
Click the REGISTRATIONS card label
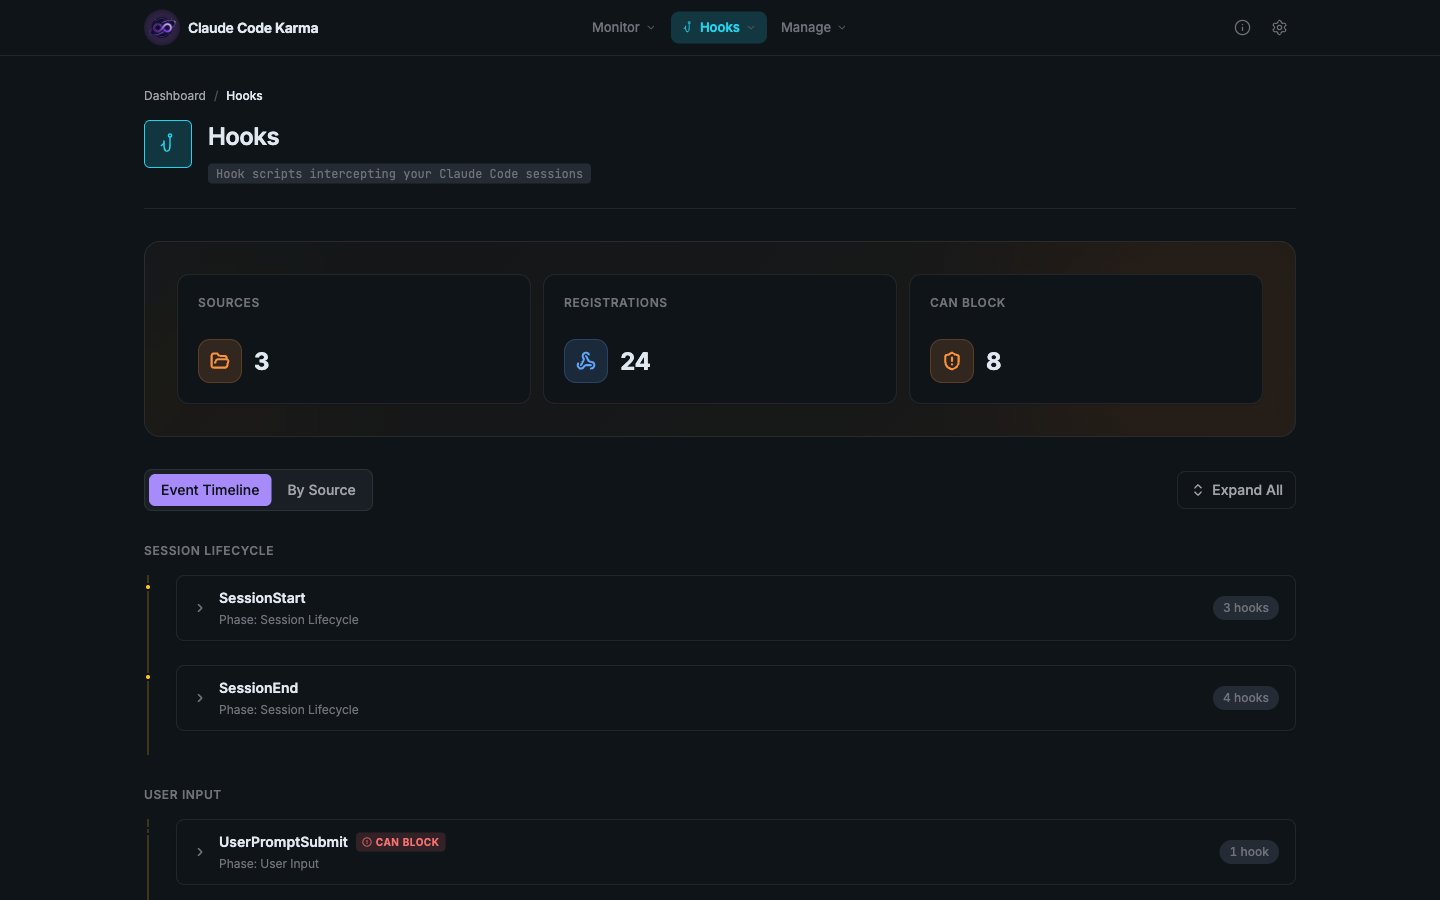pyautogui.click(x=615, y=303)
